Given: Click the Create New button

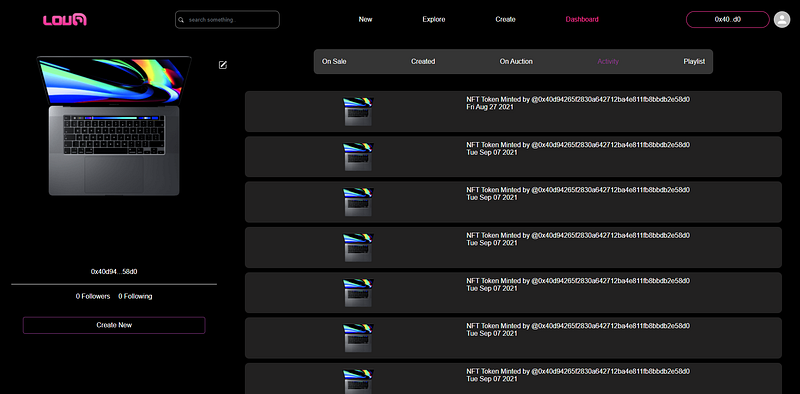Looking at the screenshot, I should point(114,325).
